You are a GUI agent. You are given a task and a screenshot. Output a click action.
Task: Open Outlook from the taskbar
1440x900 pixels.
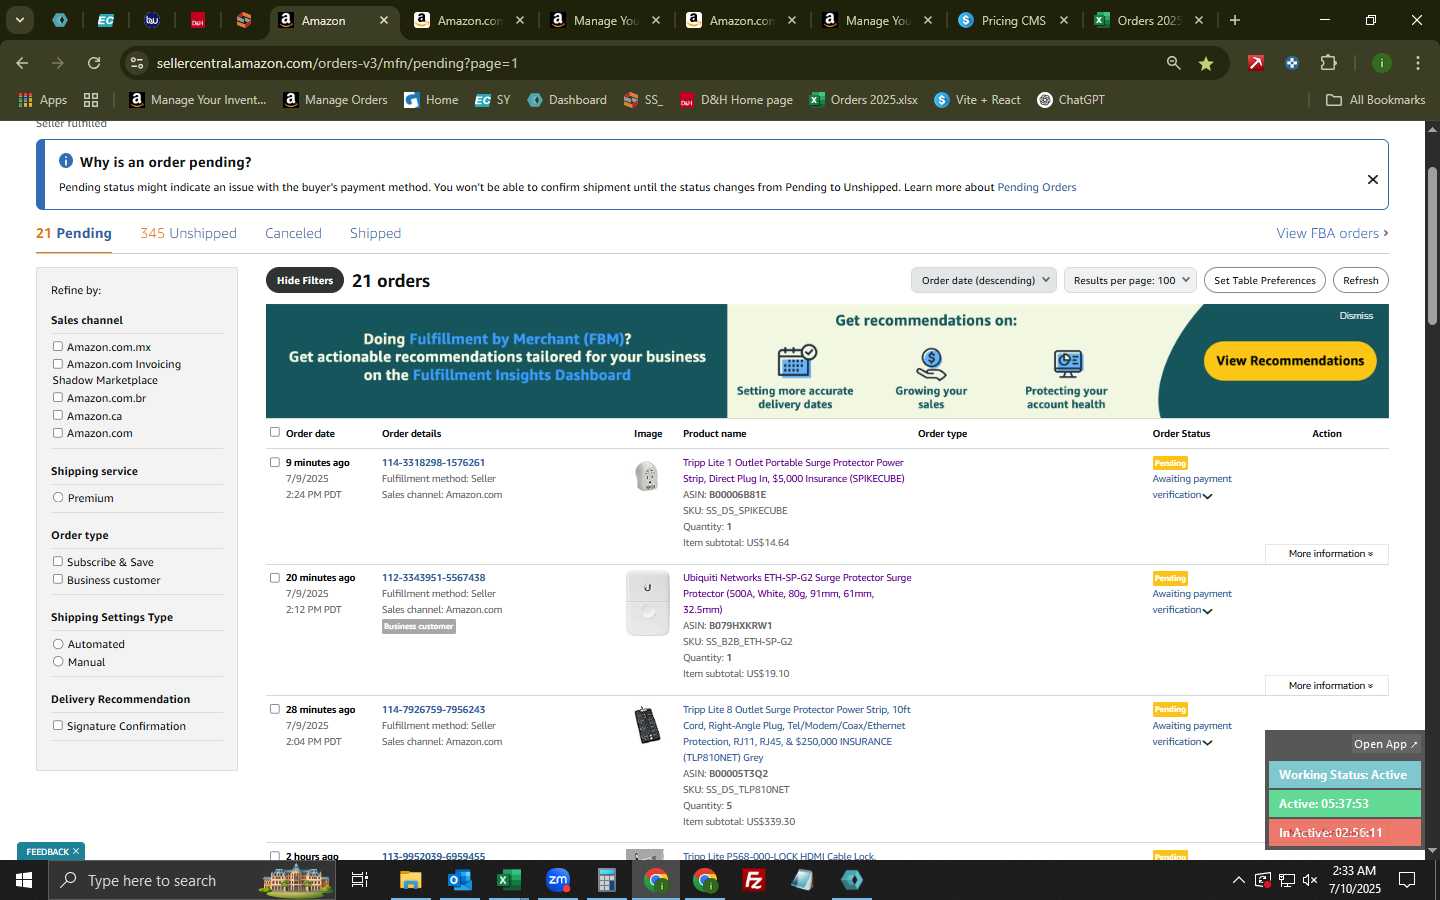click(x=459, y=880)
